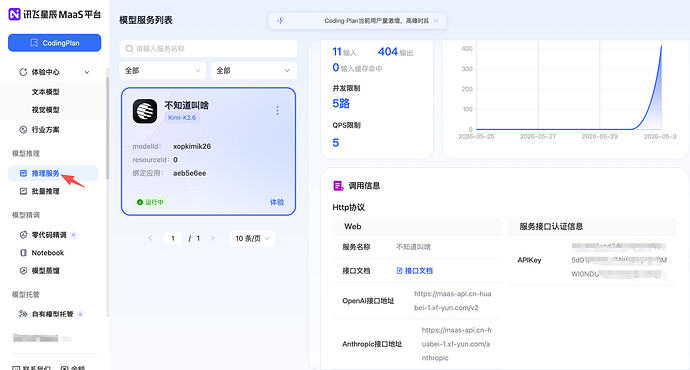Open 行业方案 in the sidebar
Viewport: 690px width, 370px height.
tap(45, 129)
